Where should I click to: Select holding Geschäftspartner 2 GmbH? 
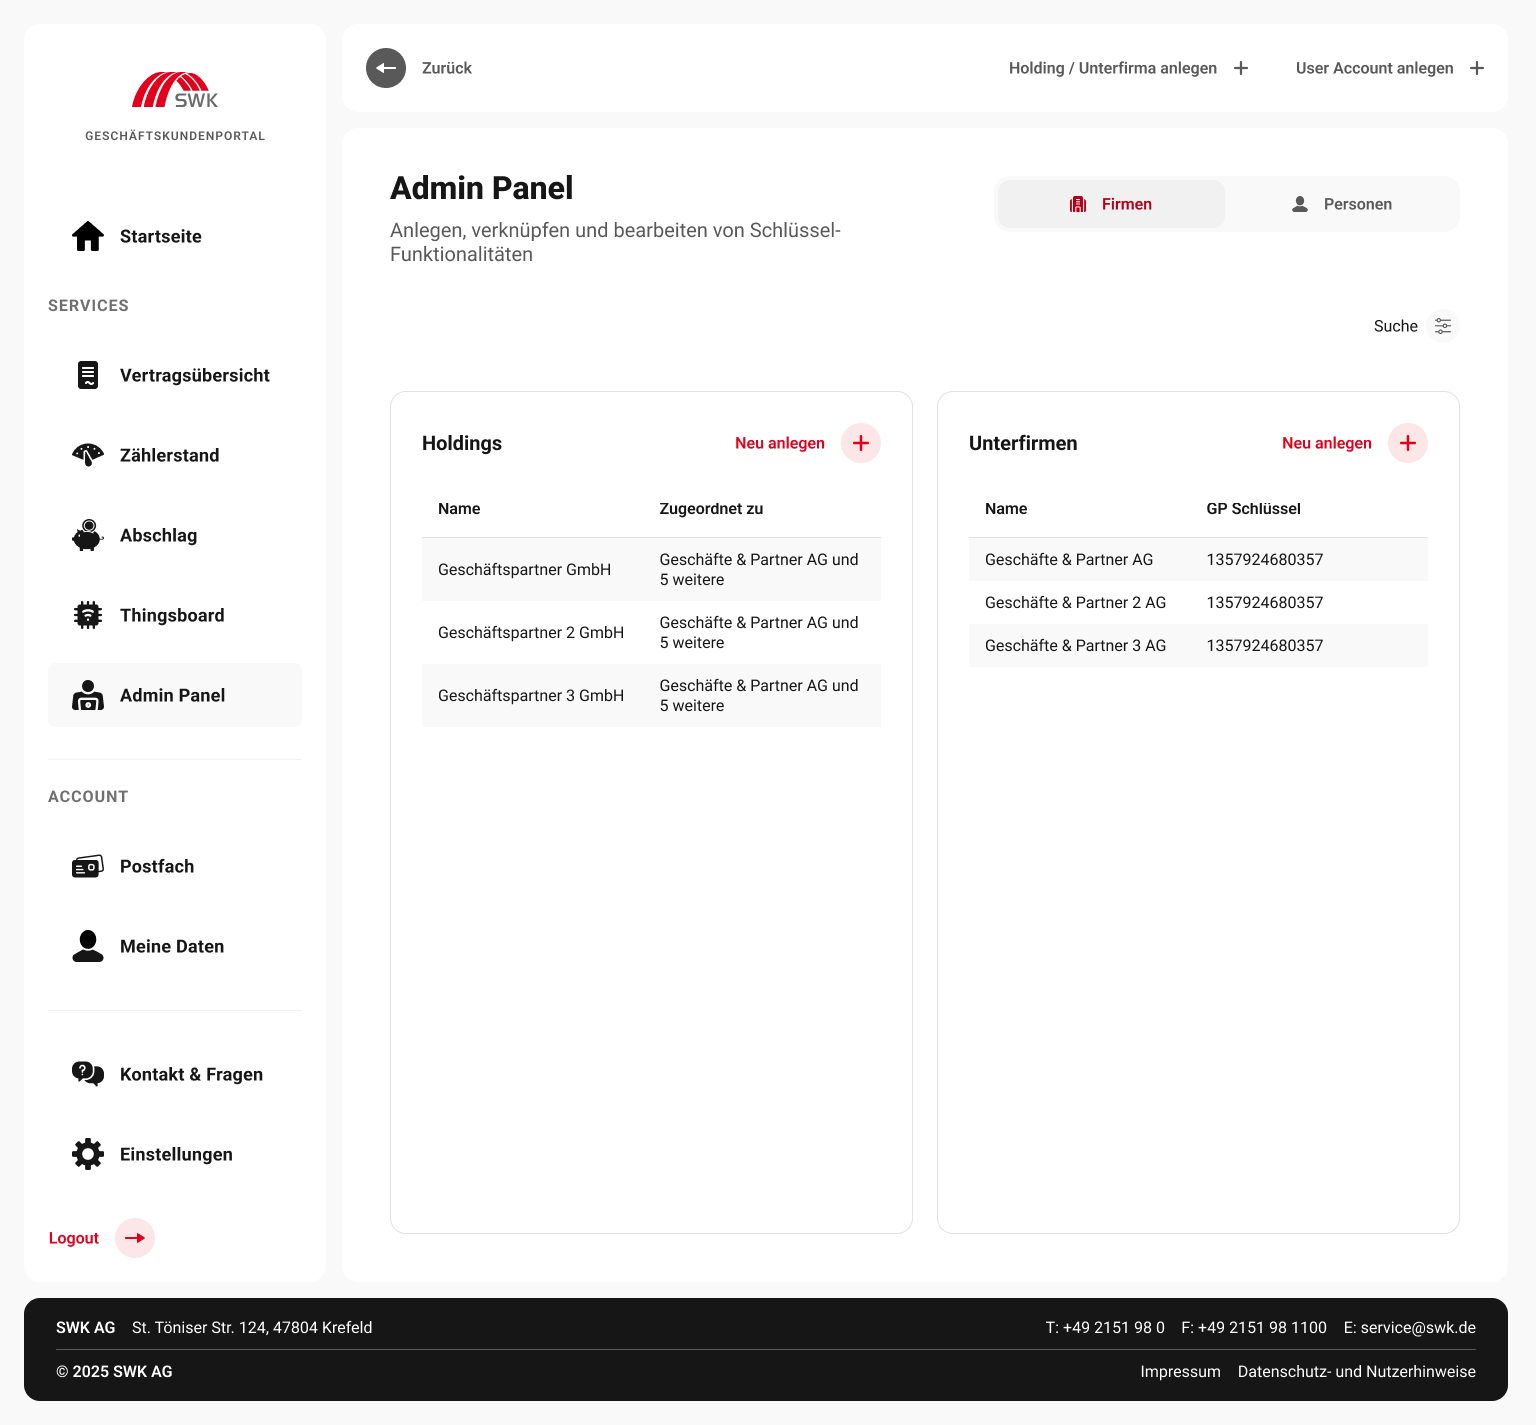(651, 632)
